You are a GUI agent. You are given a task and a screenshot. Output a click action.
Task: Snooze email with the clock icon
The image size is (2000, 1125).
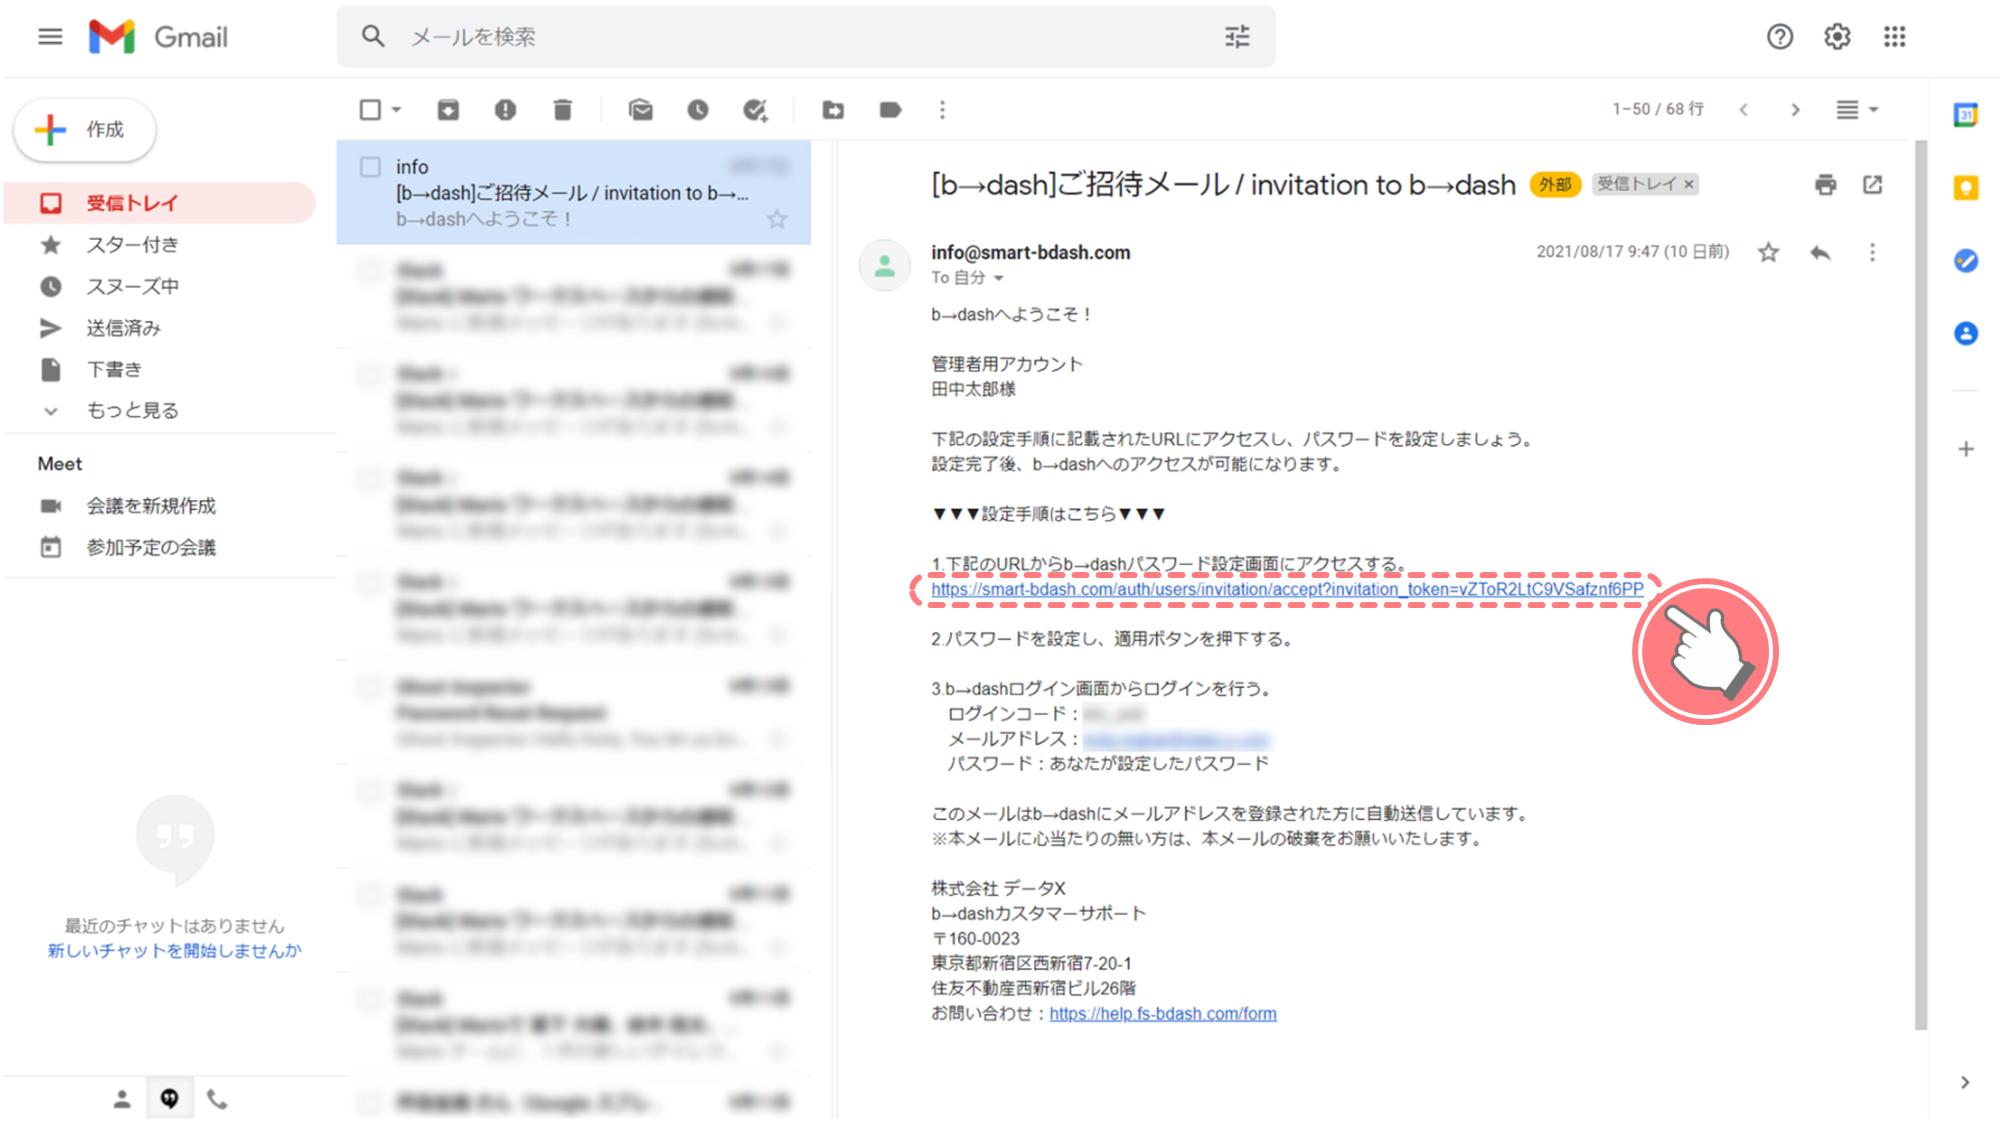698,110
